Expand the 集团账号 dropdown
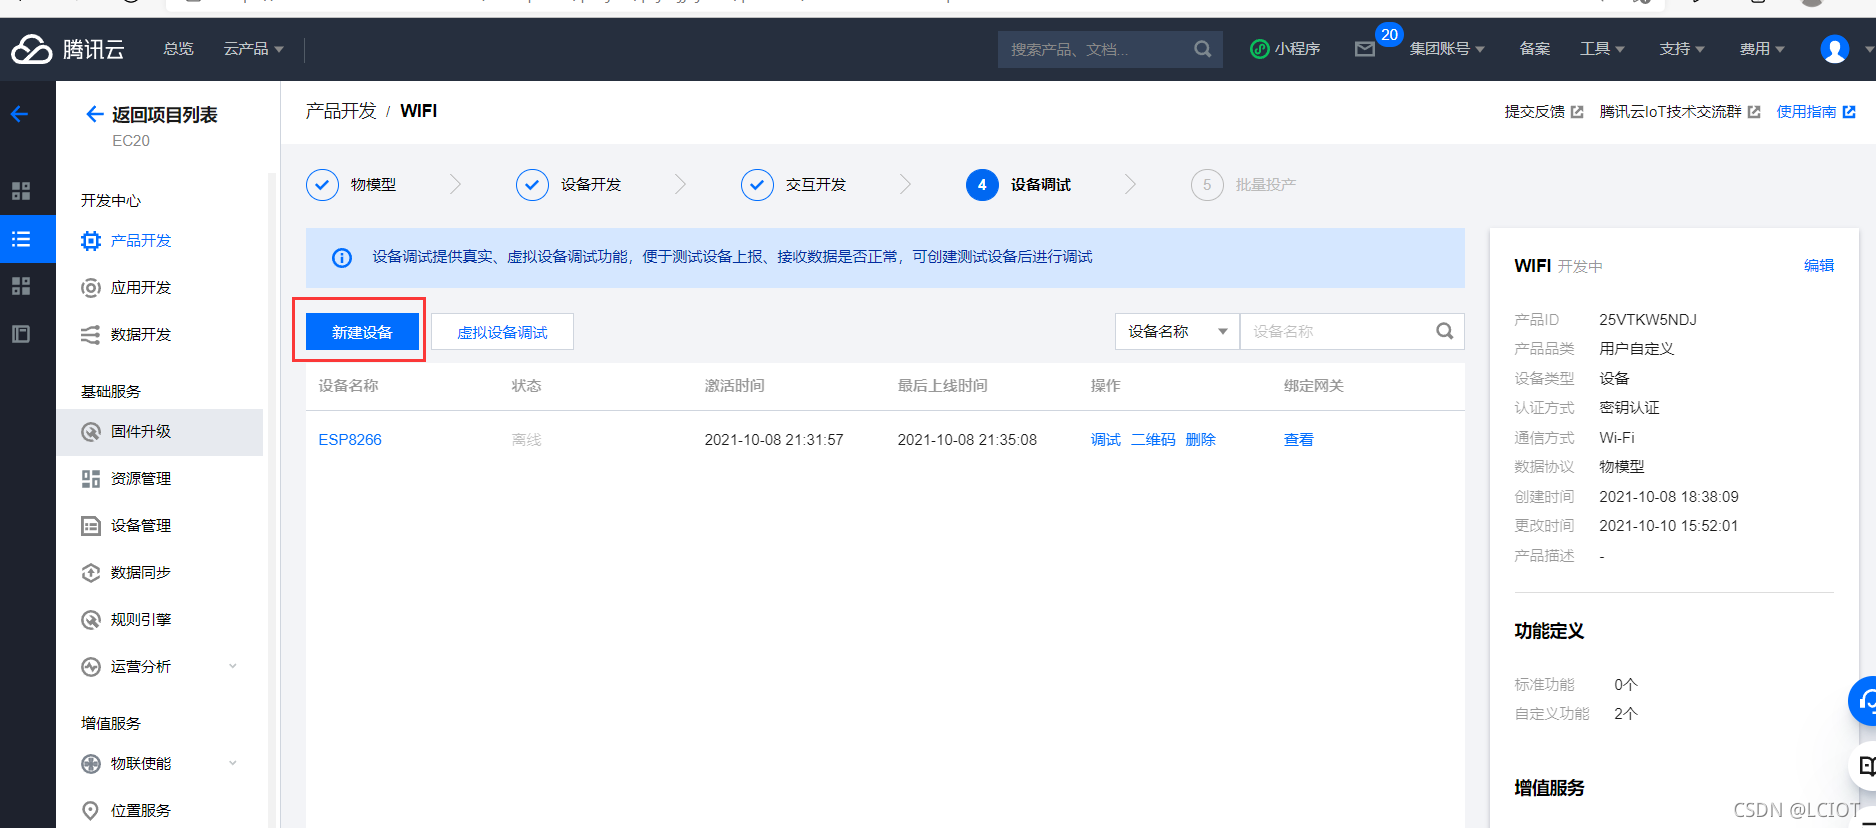The width and height of the screenshot is (1876, 828). tap(1446, 49)
